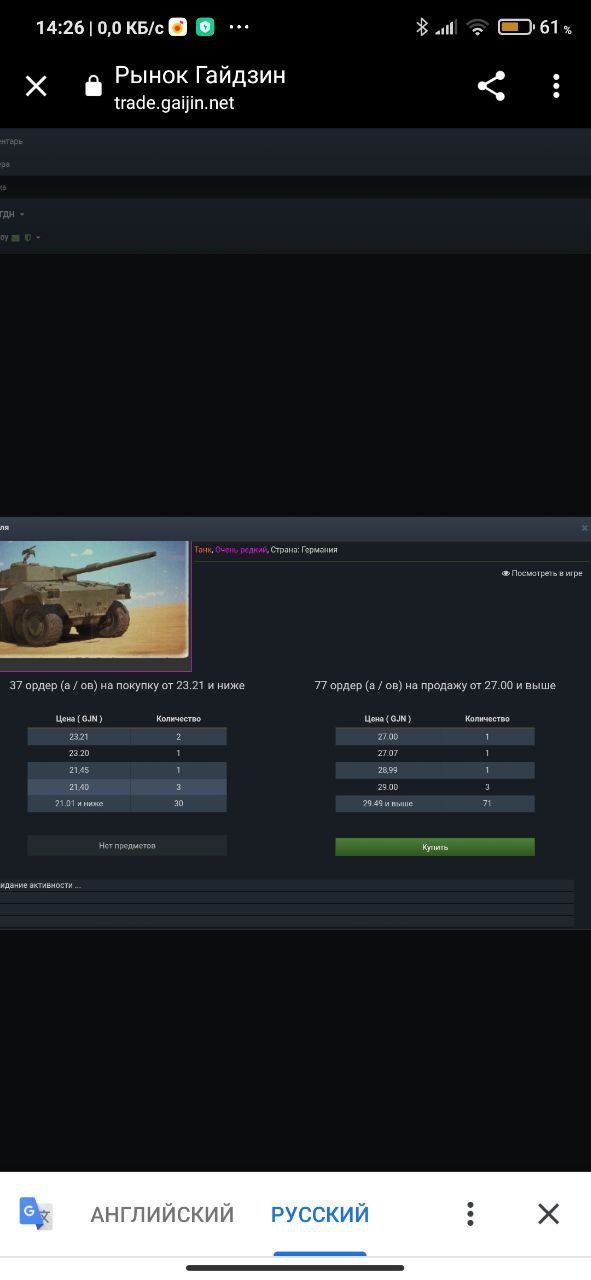Tap the Wi-Fi icon in status bar

point(477,28)
